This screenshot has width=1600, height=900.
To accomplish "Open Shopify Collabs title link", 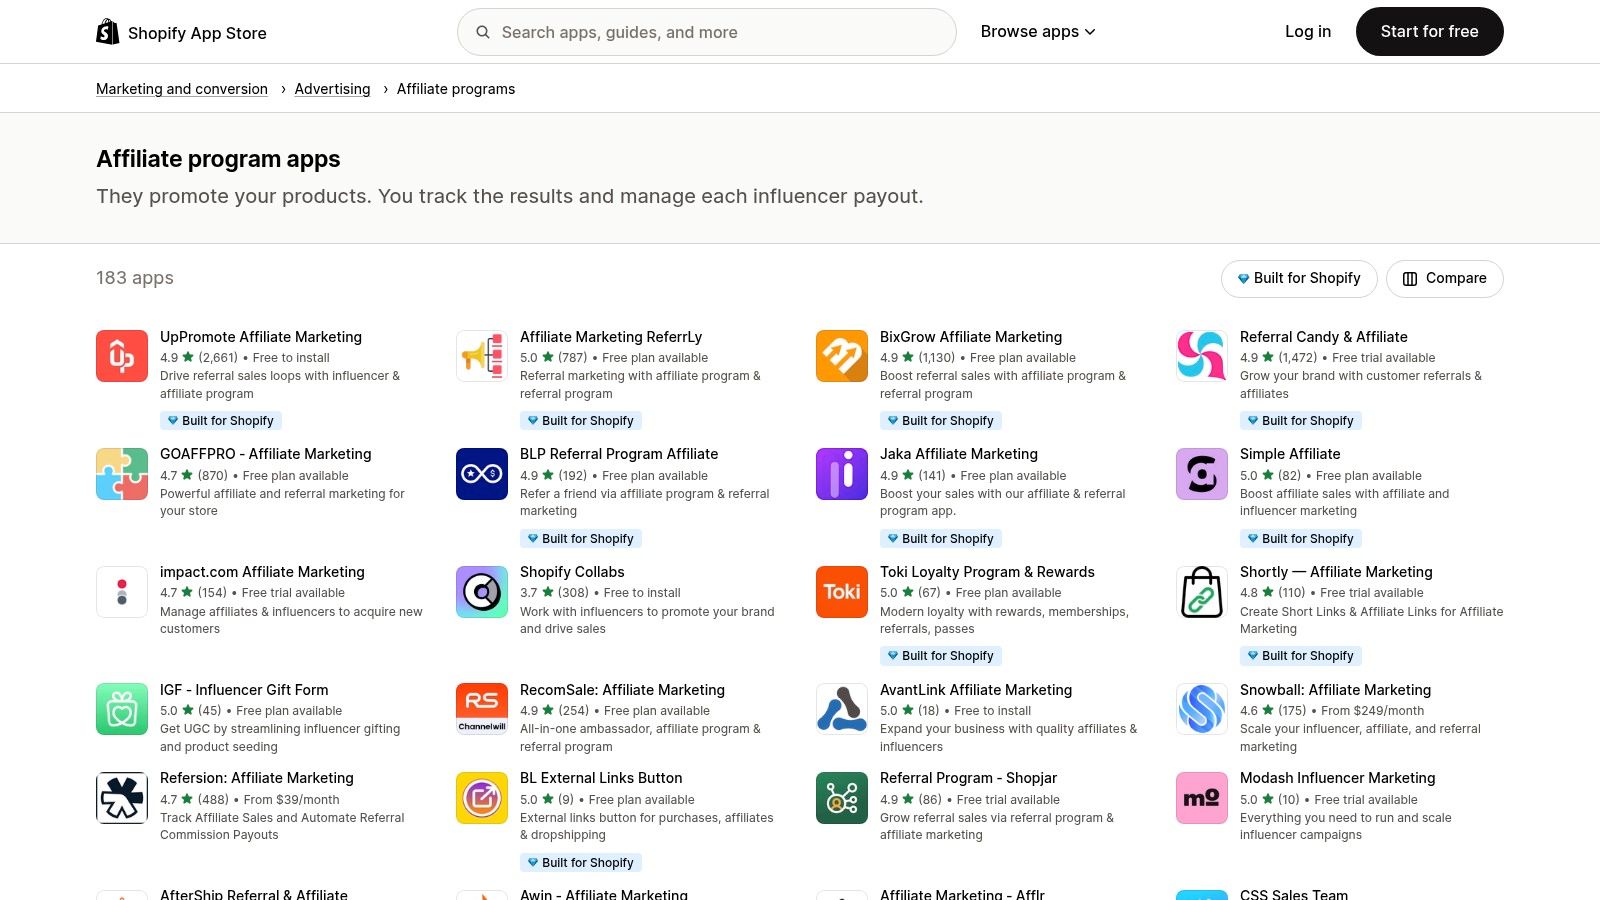I will point(572,572).
